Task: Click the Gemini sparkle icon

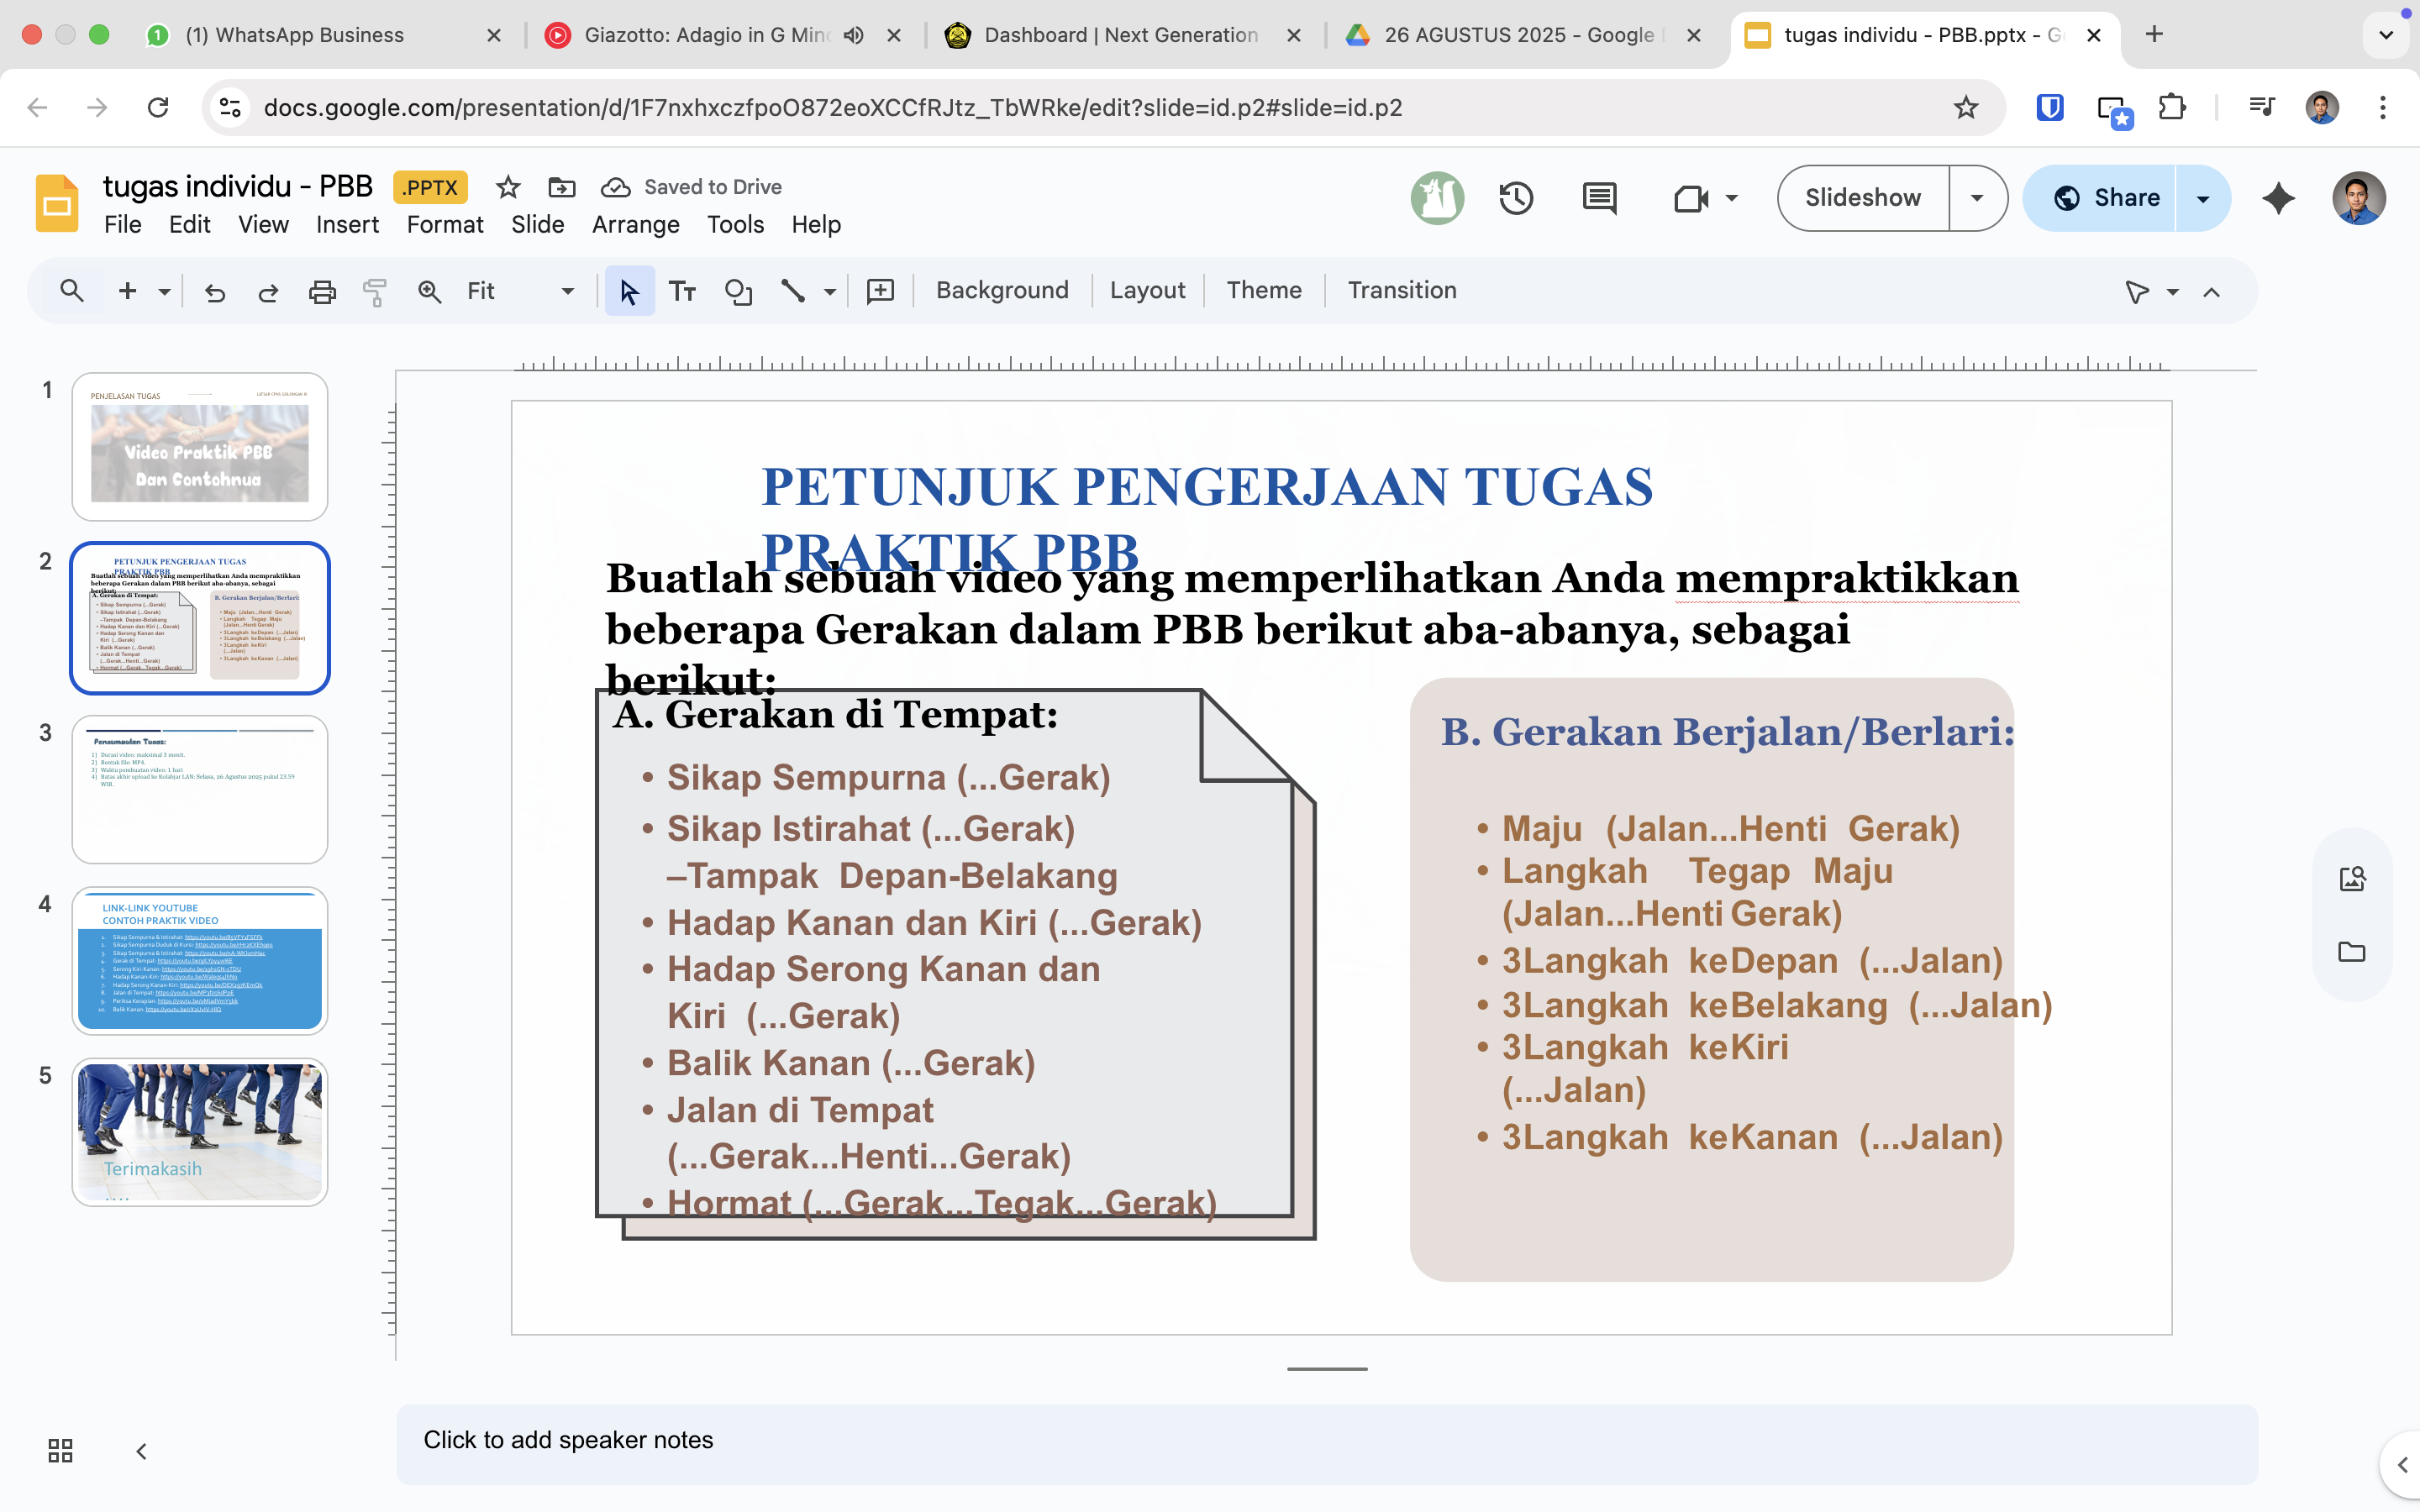Action: [x=2278, y=198]
